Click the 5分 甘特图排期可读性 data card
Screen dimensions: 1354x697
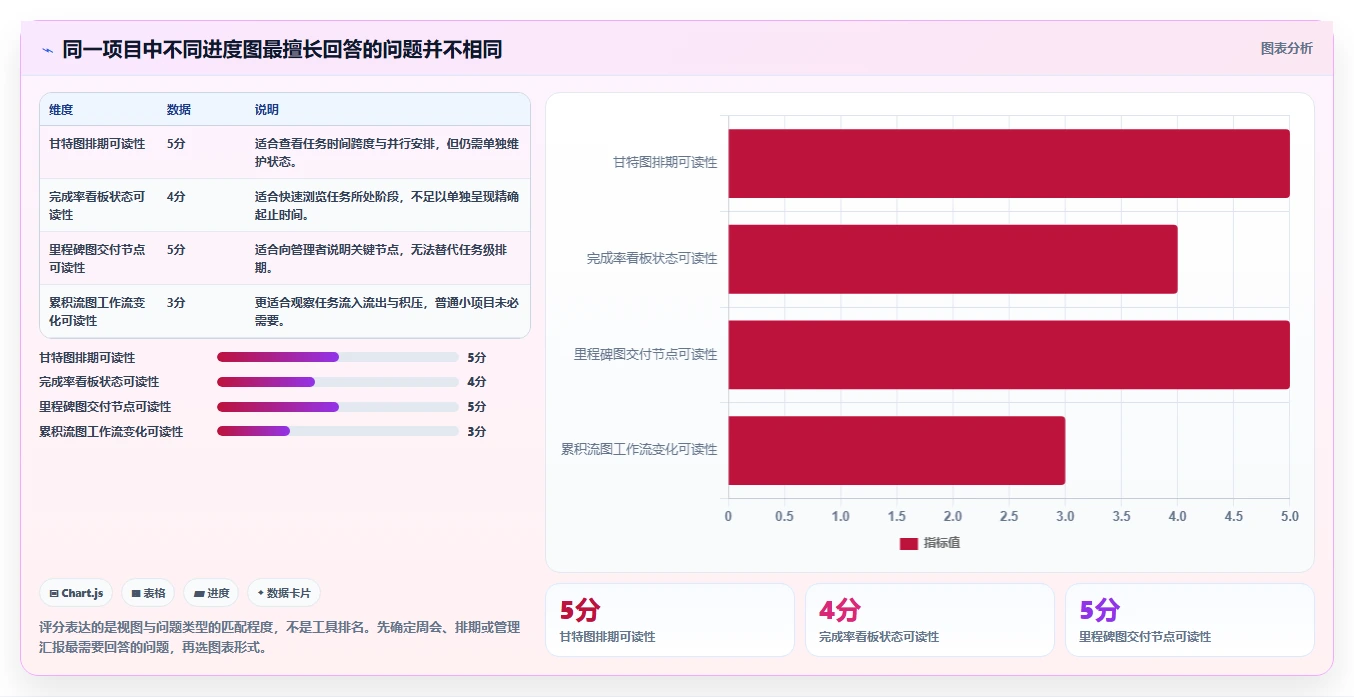pyautogui.click(x=670, y=620)
